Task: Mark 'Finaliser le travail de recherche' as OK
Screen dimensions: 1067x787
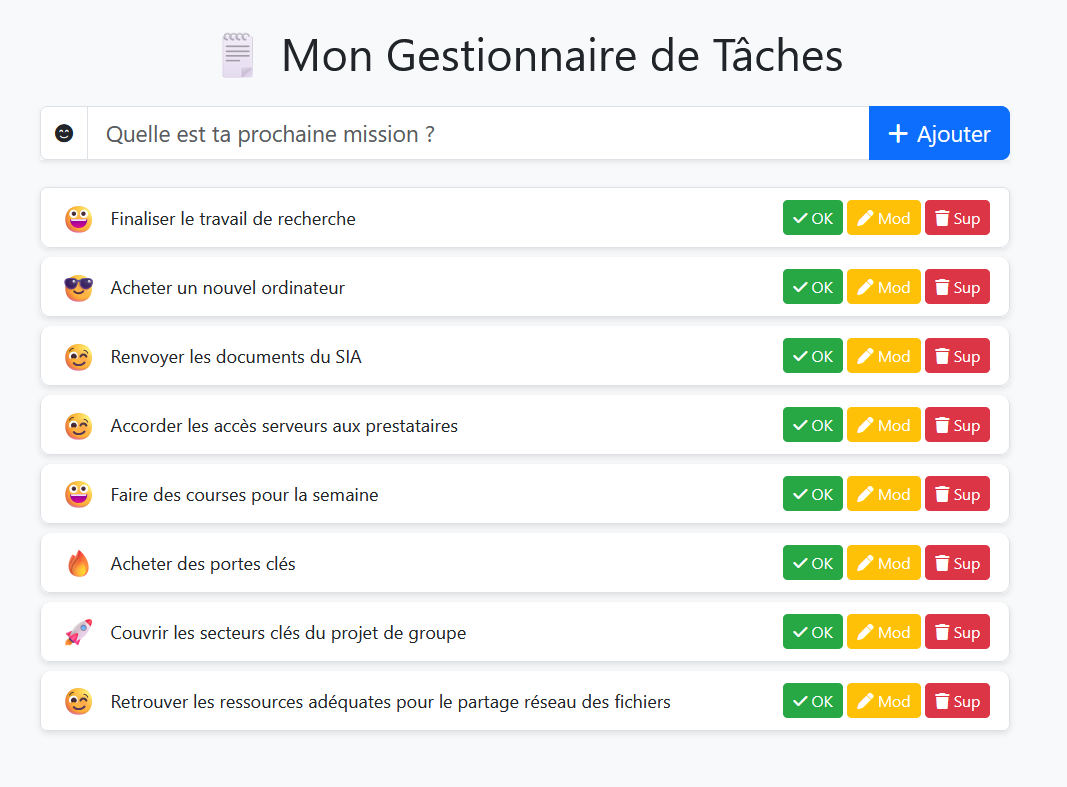Action: pos(812,217)
